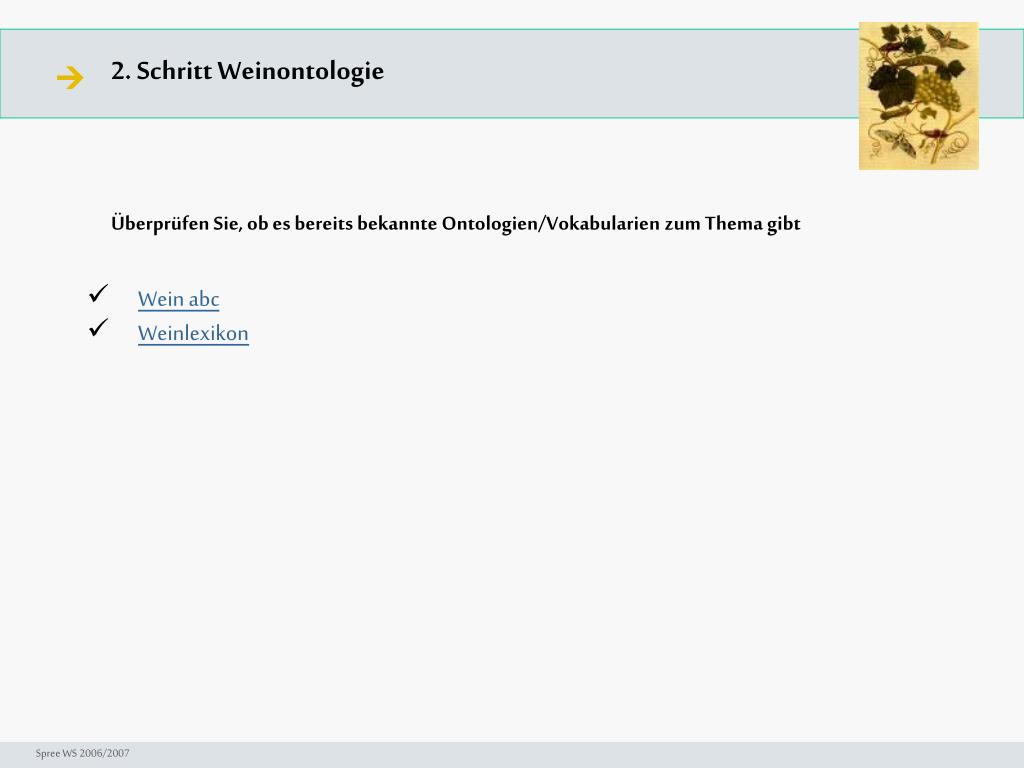The width and height of the screenshot is (1024, 768).
Task: Click the checkmark bullet next to Wein abc
Action: (x=99, y=293)
